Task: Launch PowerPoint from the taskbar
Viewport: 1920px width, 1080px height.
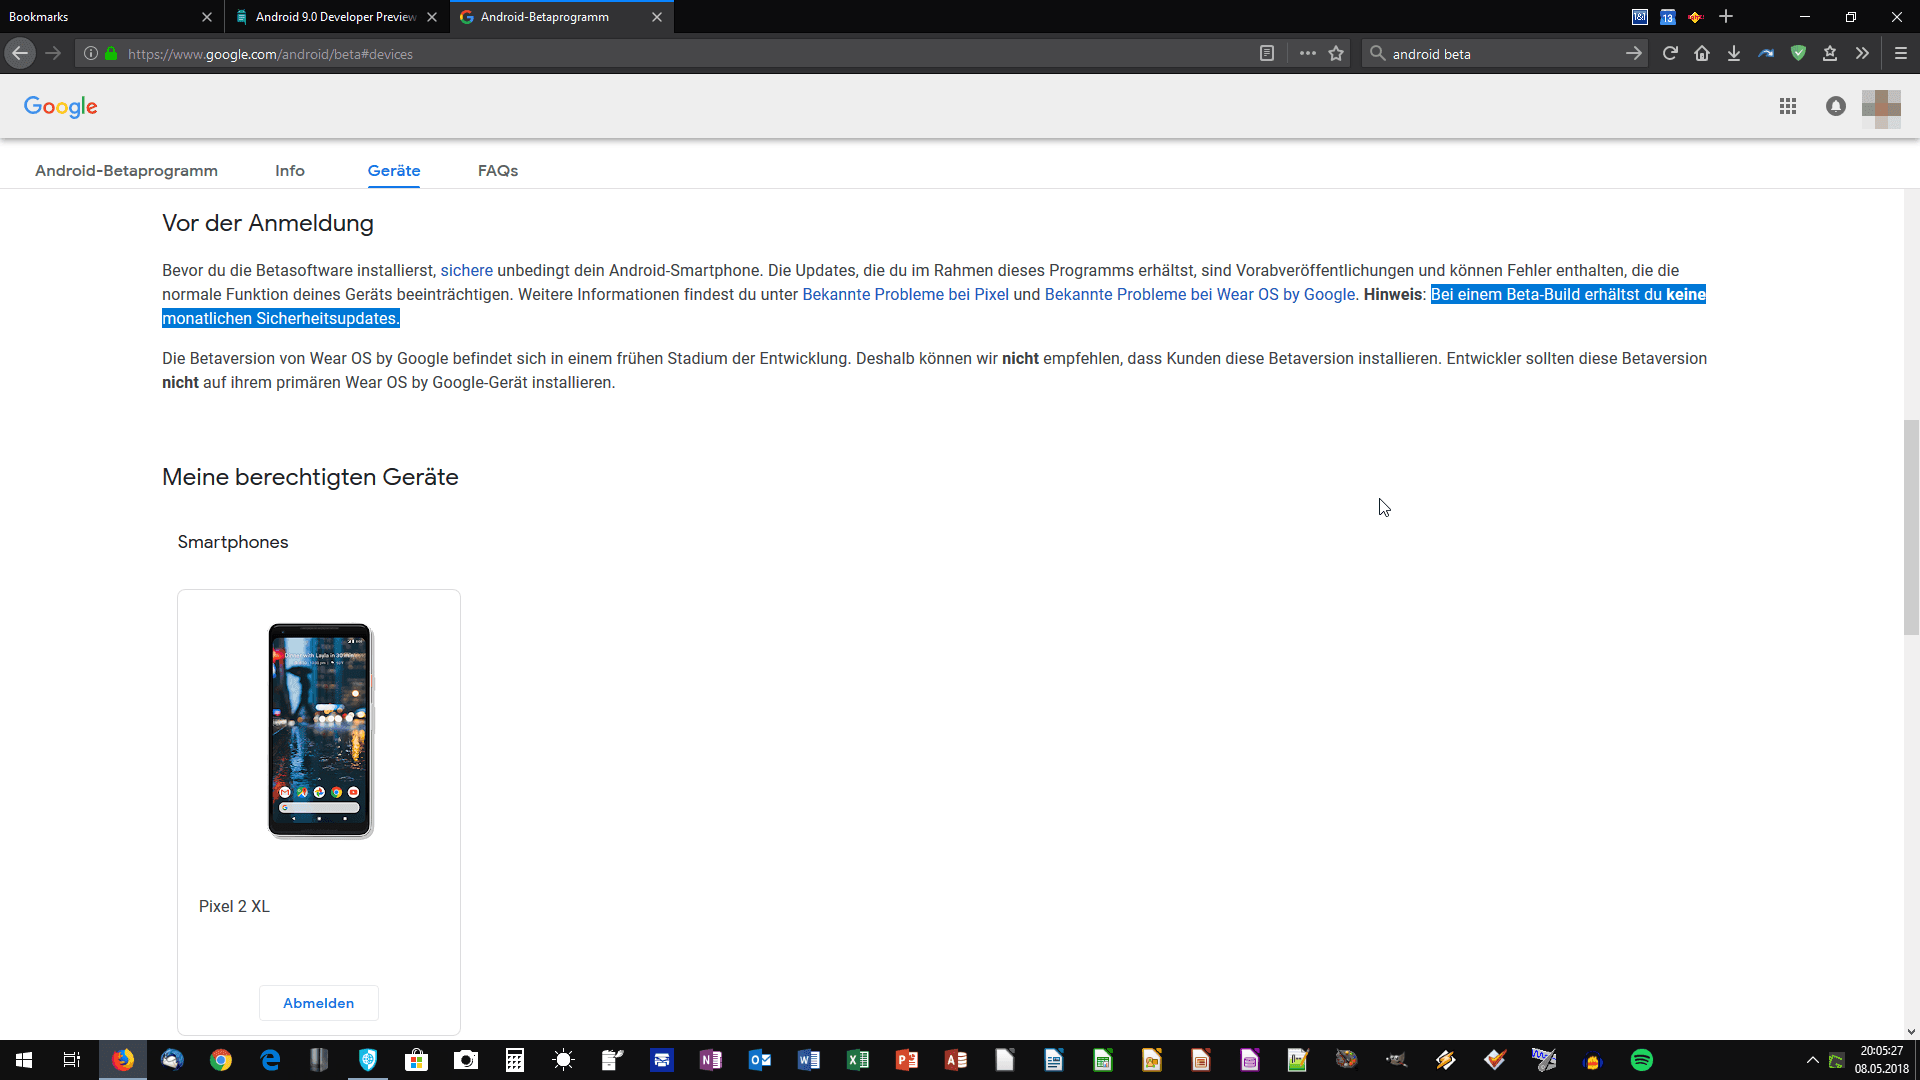Action: [x=907, y=1060]
